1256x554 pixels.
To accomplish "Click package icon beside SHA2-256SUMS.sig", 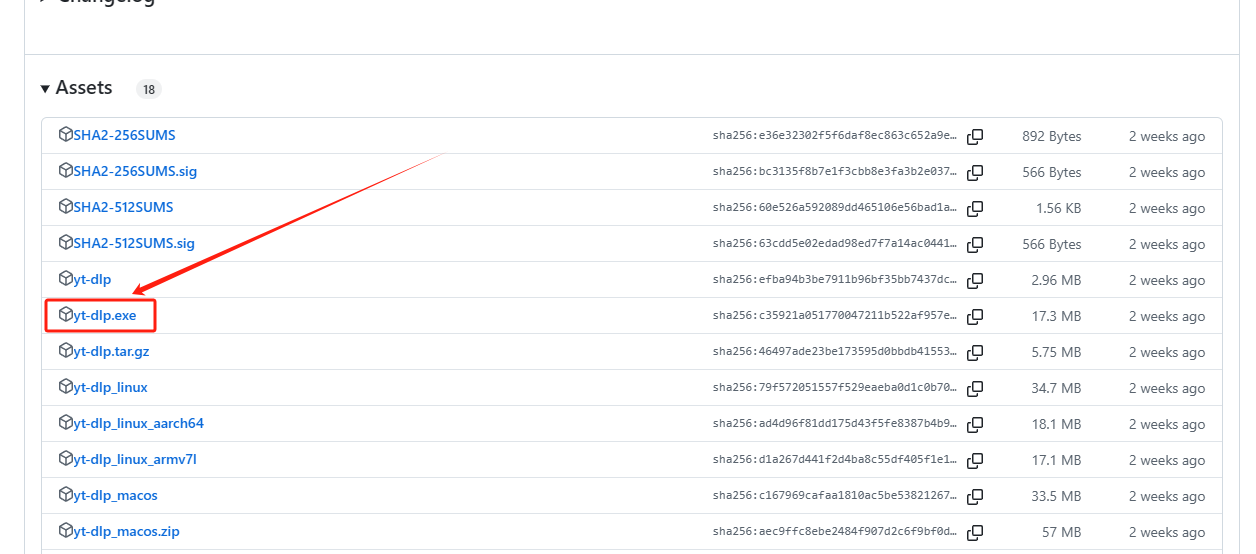I will [66, 171].
